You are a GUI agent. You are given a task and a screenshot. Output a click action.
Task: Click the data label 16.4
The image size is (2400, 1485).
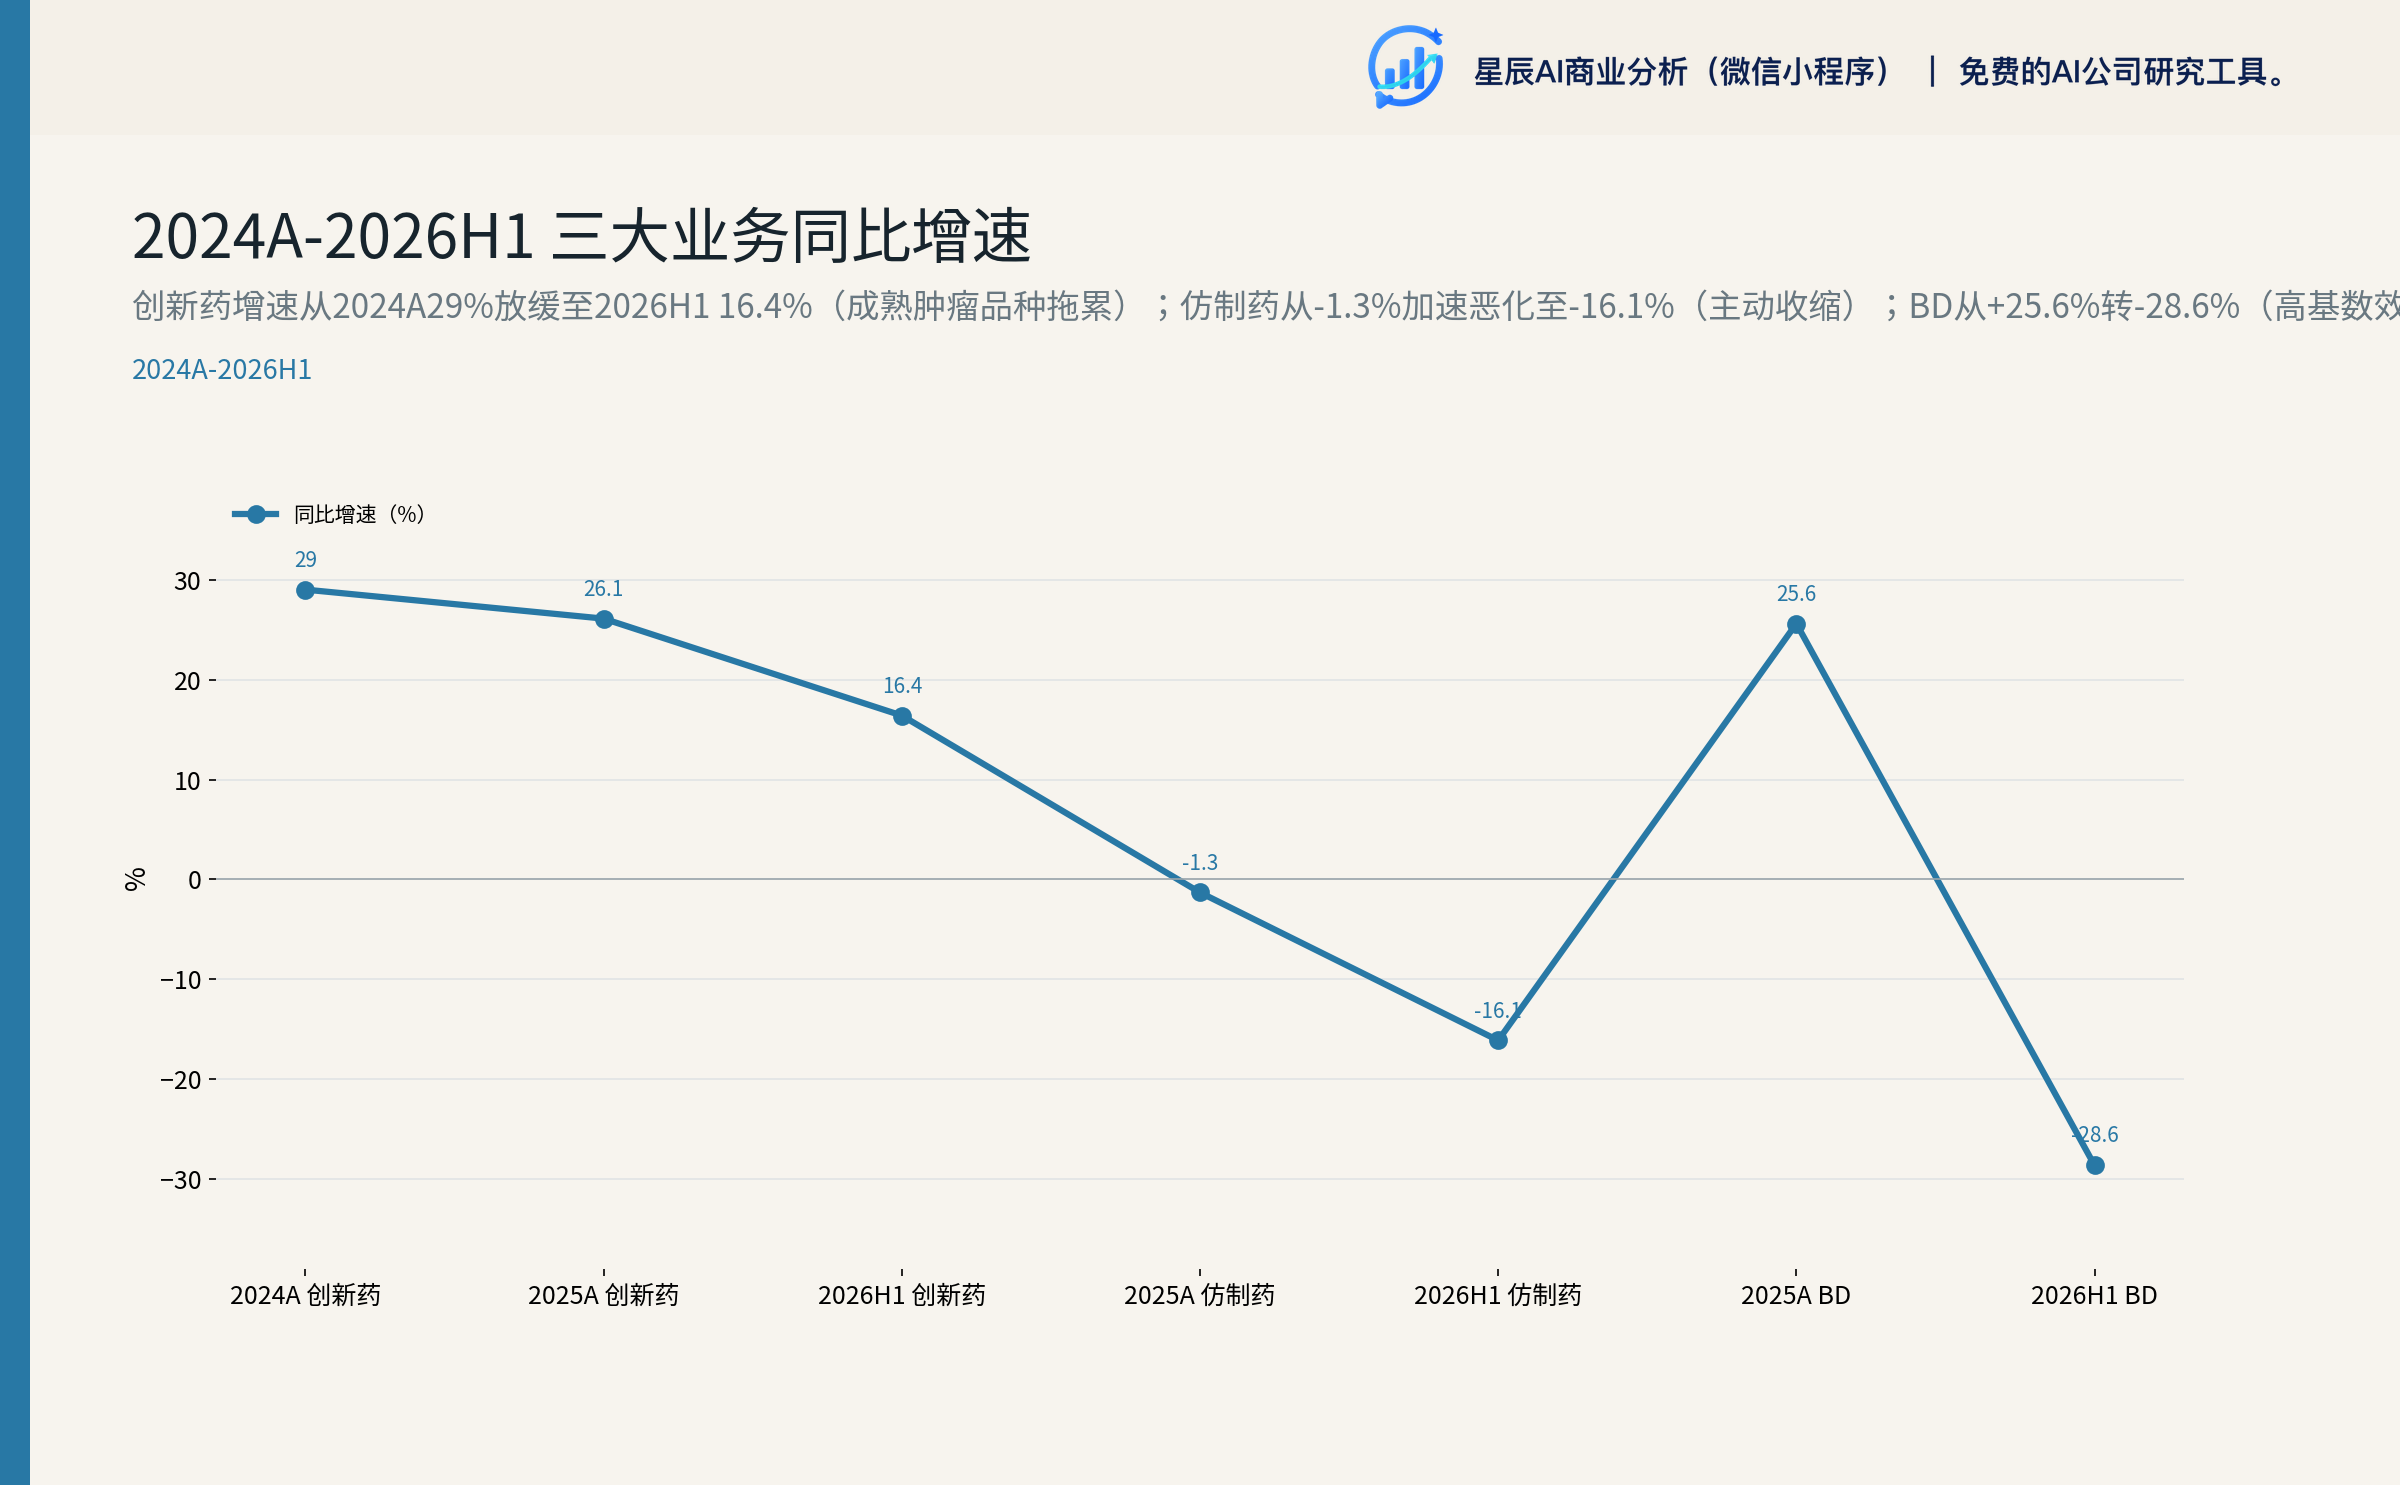(x=902, y=686)
